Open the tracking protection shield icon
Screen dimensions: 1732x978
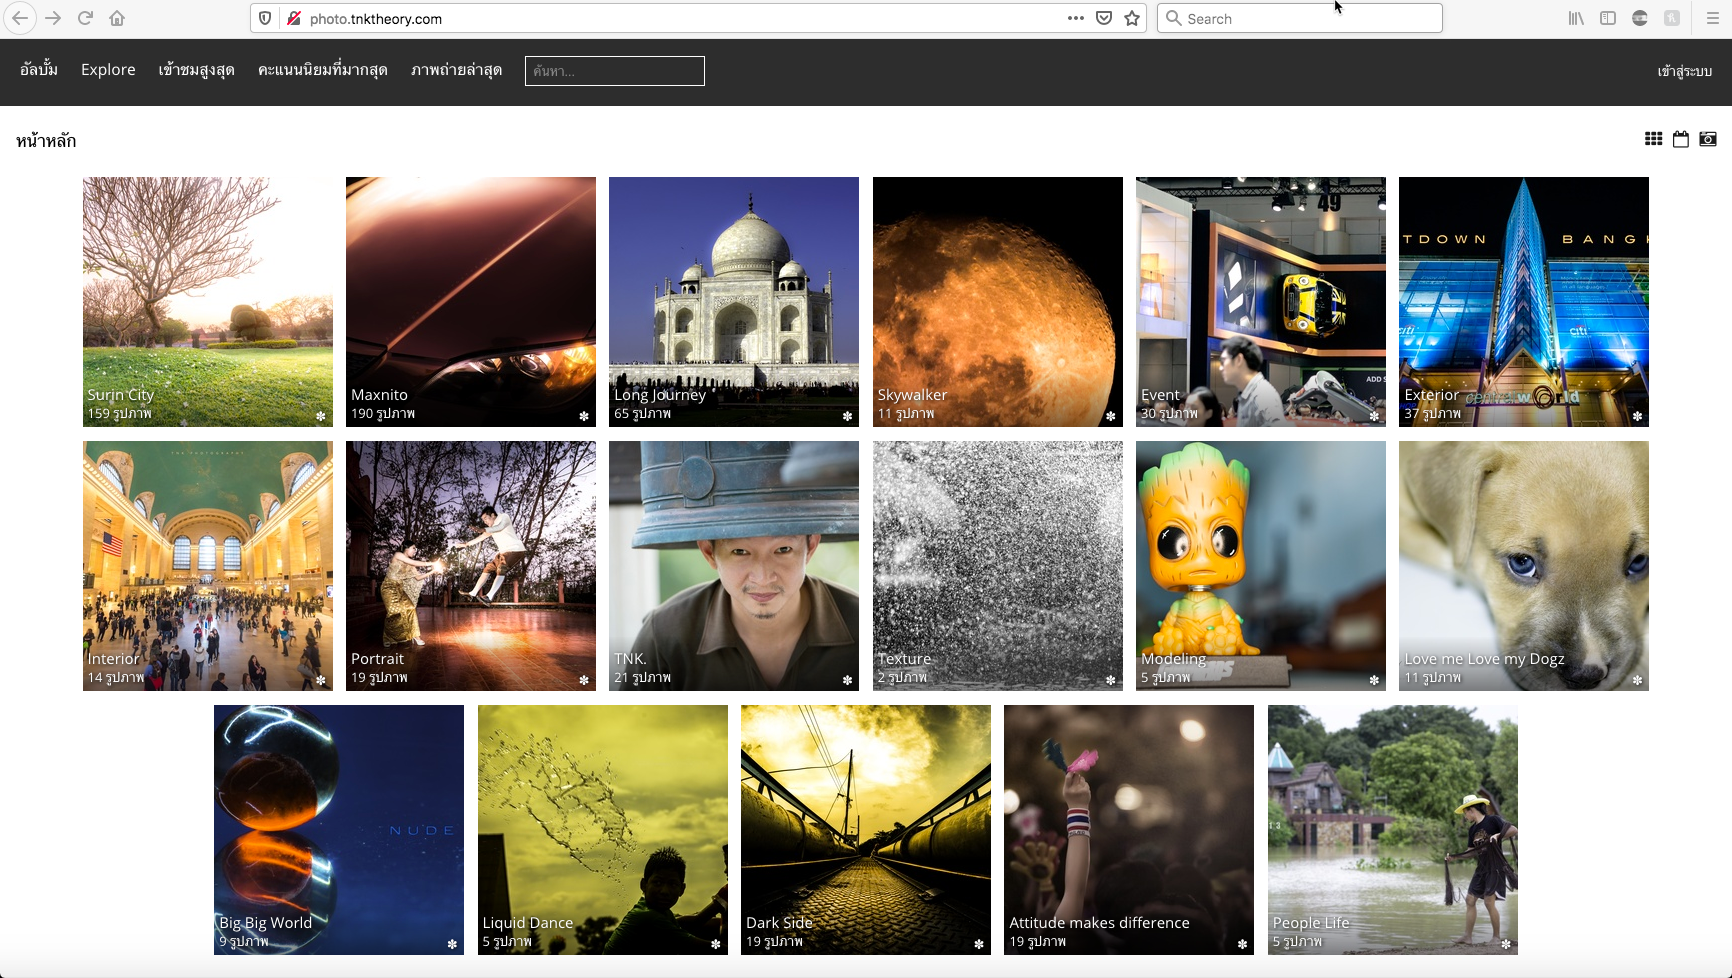[x=265, y=18]
